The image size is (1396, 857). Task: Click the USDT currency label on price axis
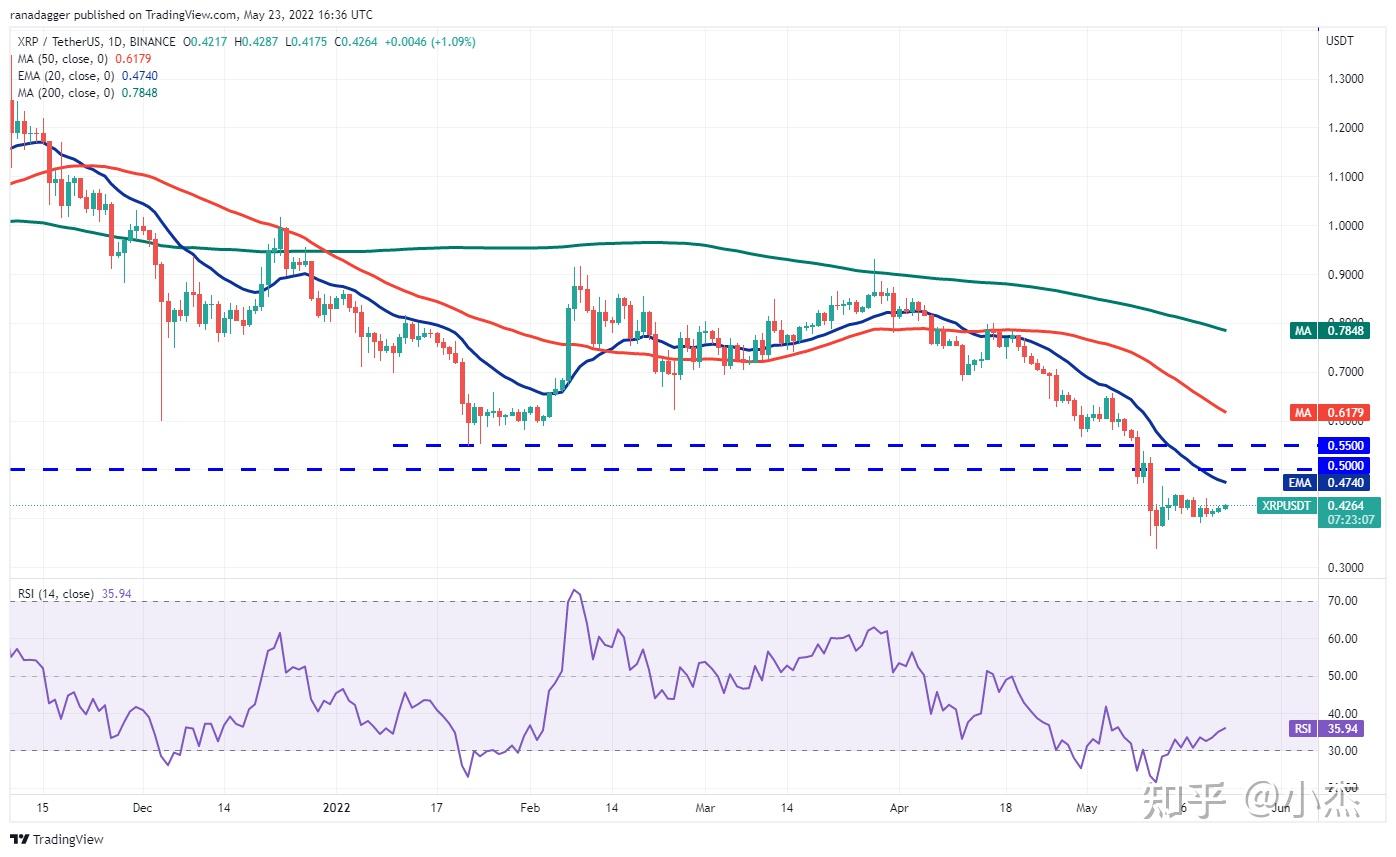[x=1339, y=41]
